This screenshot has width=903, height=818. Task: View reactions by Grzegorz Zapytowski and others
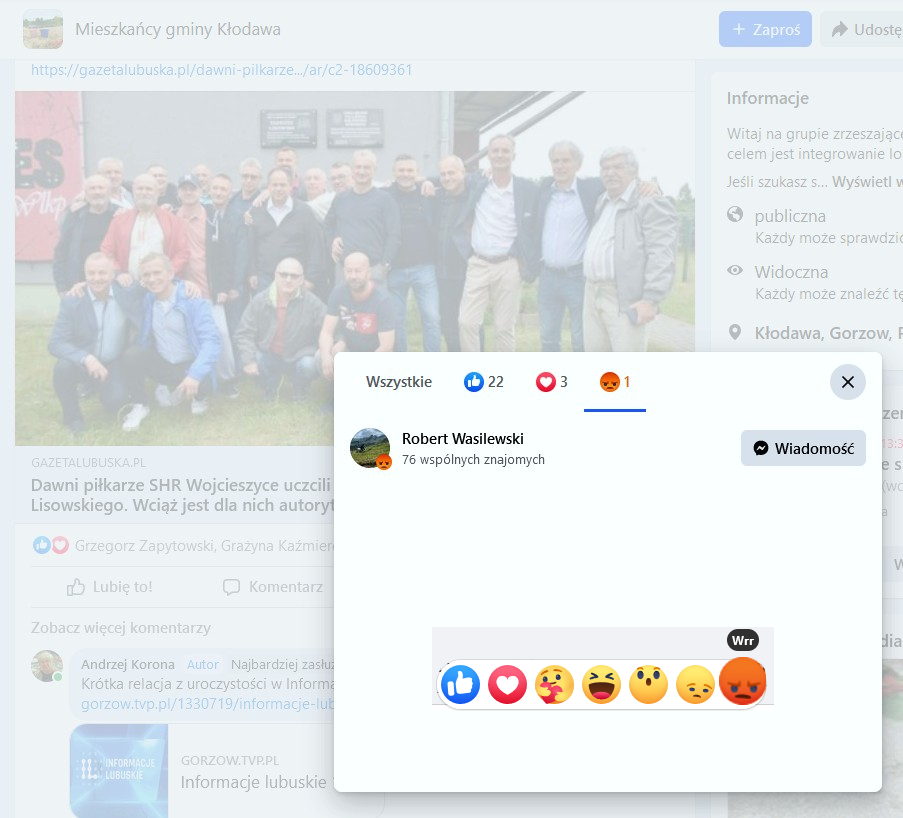pyautogui.click(x=204, y=546)
